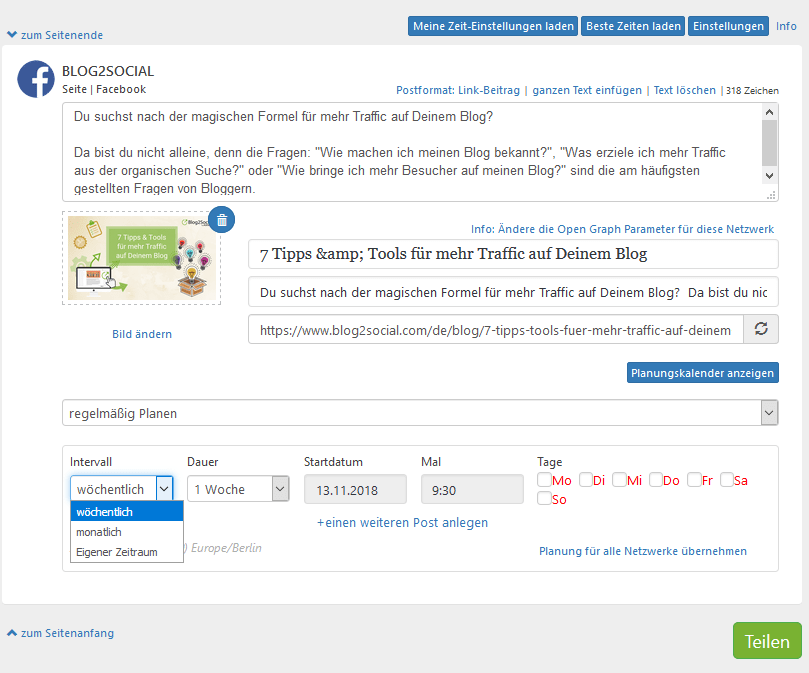Click the post text scrollbar up arrow

point(769,112)
